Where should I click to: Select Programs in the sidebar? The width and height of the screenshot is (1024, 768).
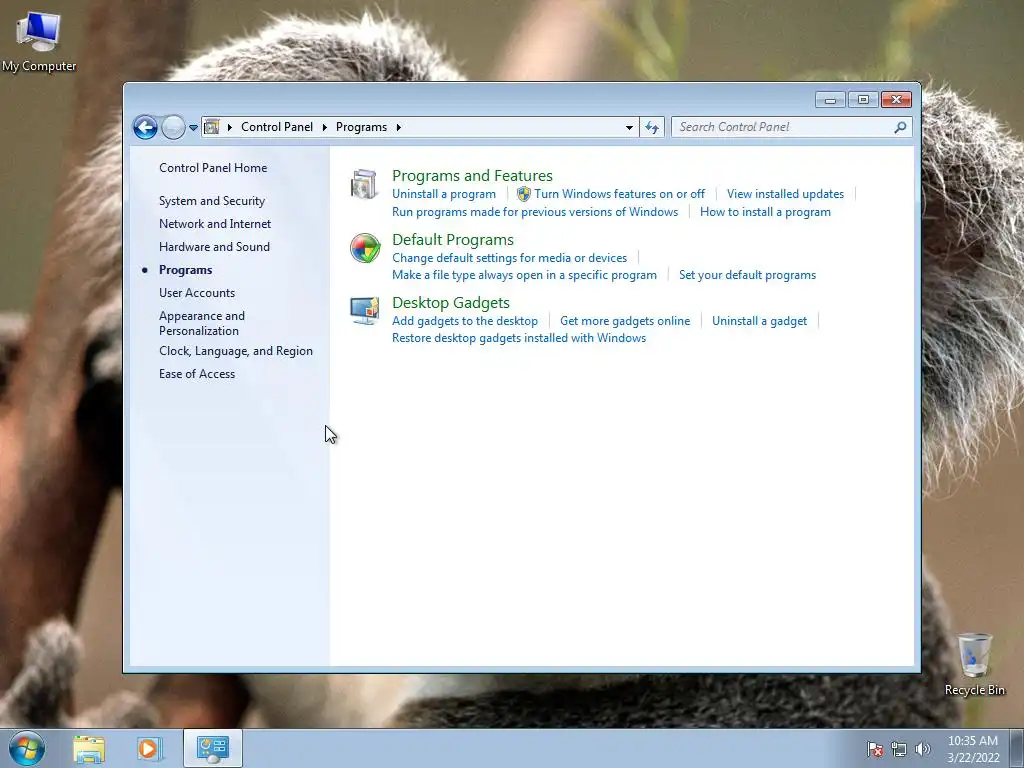[185, 270]
